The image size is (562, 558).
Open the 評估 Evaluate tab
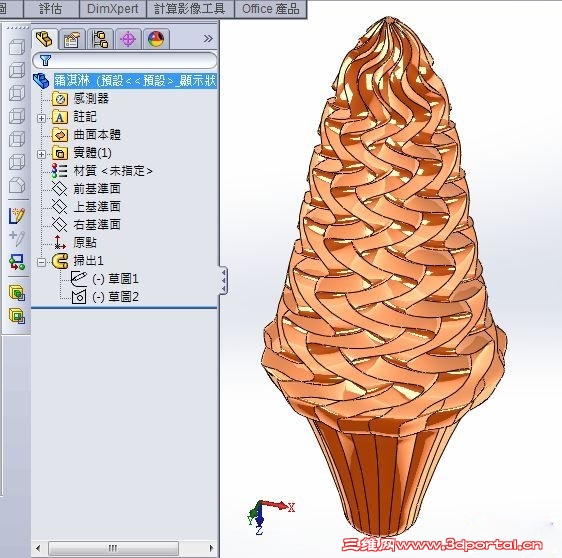(x=51, y=9)
